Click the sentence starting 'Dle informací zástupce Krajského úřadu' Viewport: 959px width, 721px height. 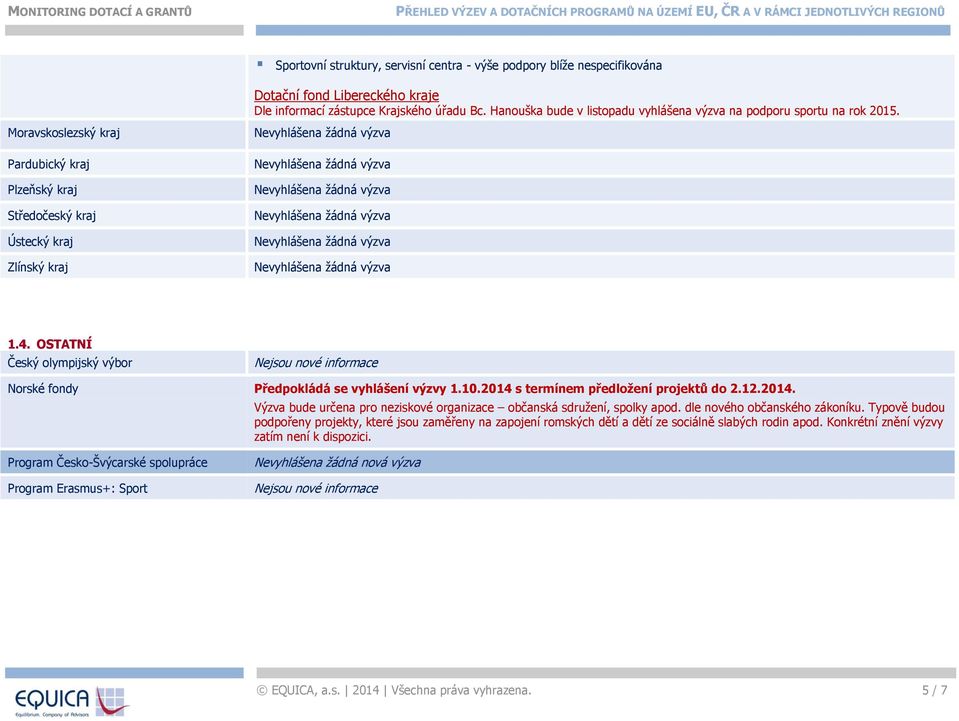click(577, 111)
